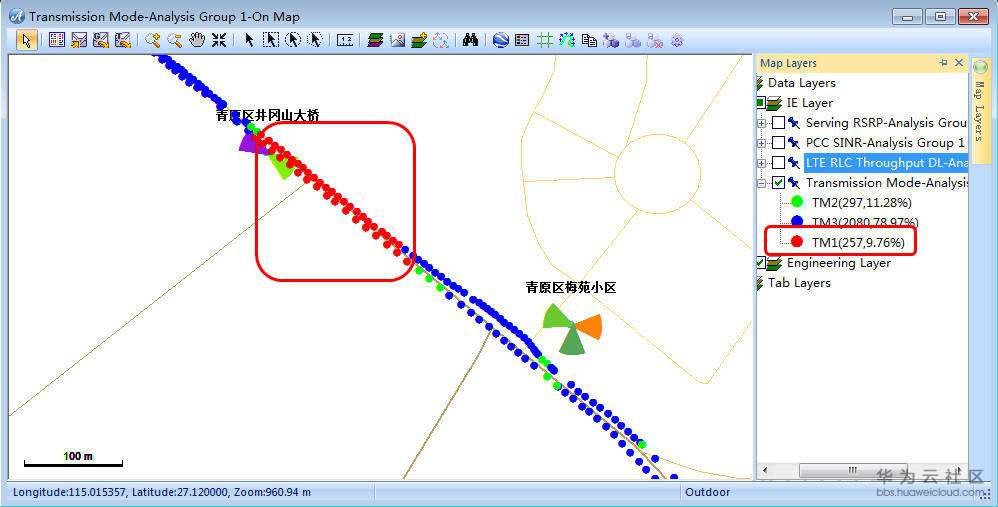This screenshot has width=998, height=507.
Task: Click the red TM1 legend color dot
Action: pos(797,242)
